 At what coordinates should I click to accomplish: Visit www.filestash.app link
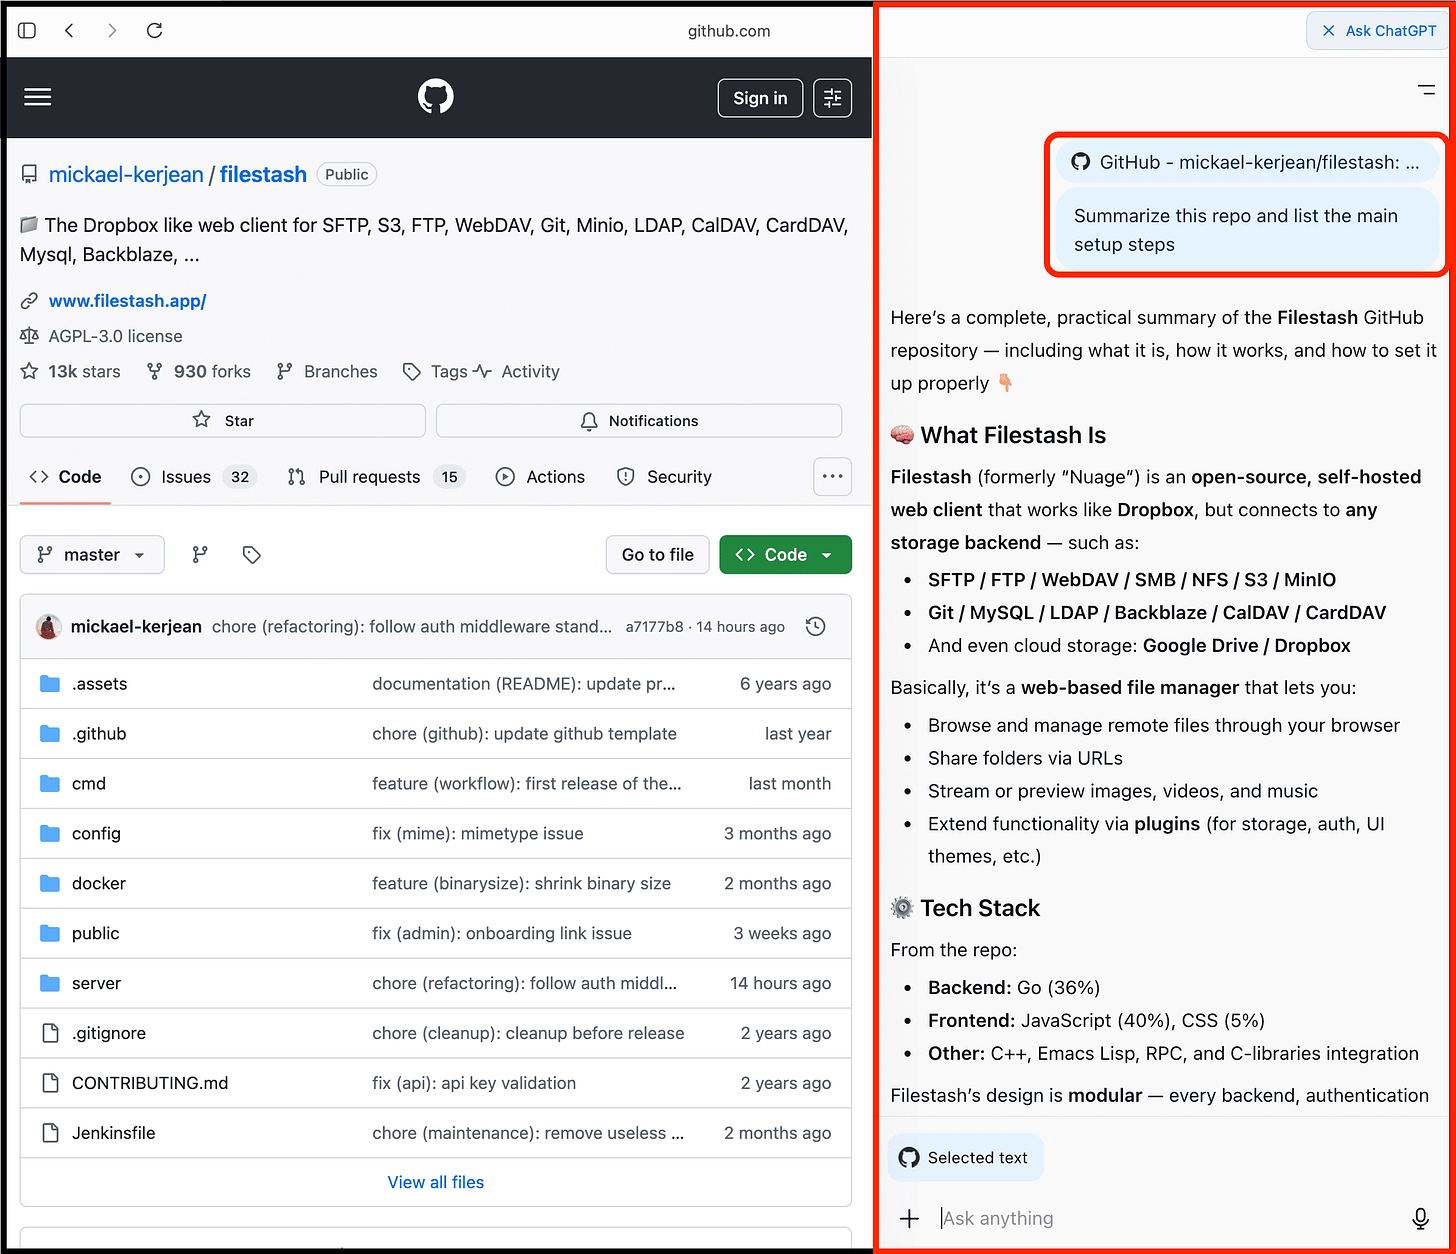coord(127,301)
